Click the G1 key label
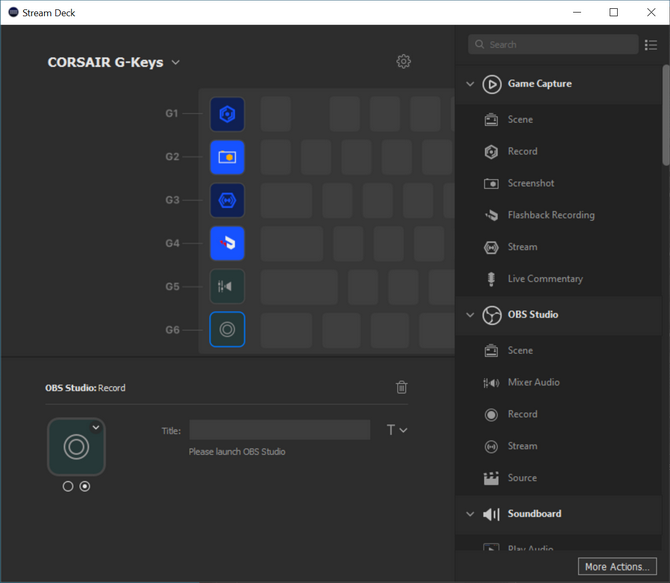This screenshot has height=583, width=670. pos(172,114)
